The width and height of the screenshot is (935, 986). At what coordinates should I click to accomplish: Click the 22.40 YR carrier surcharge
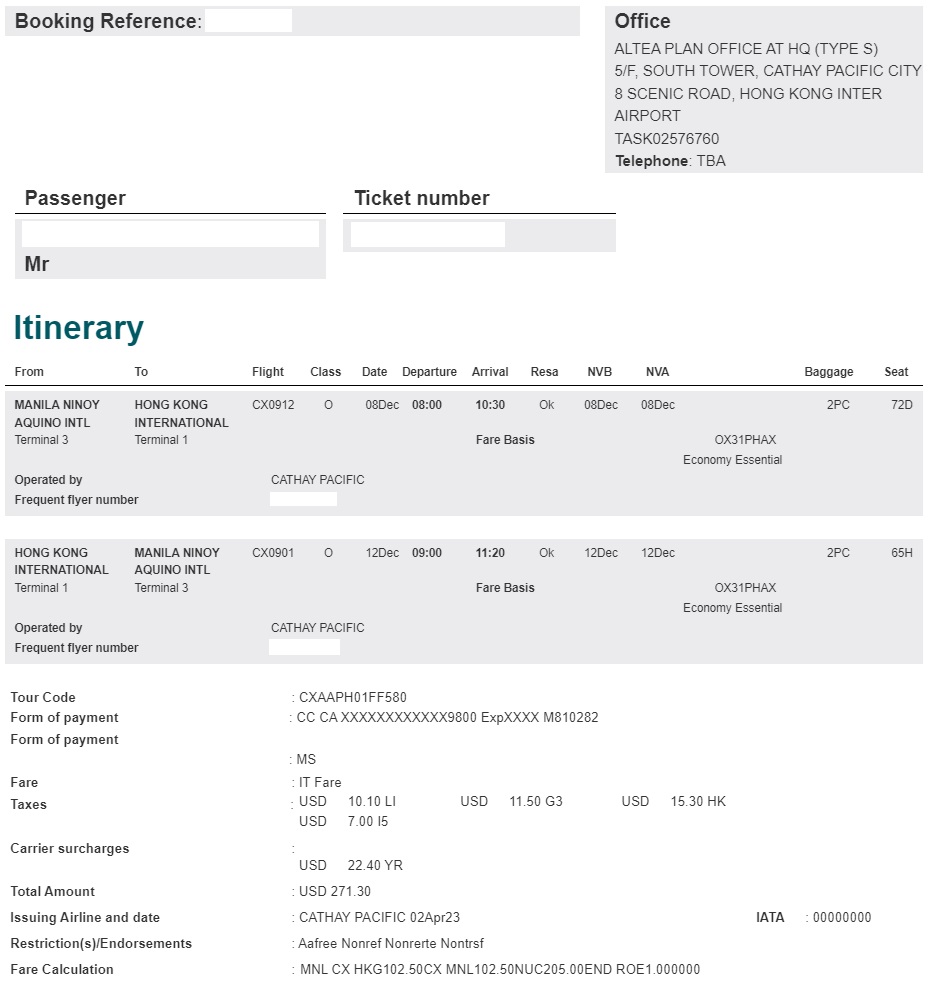pyautogui.click(x=375, y=865)
